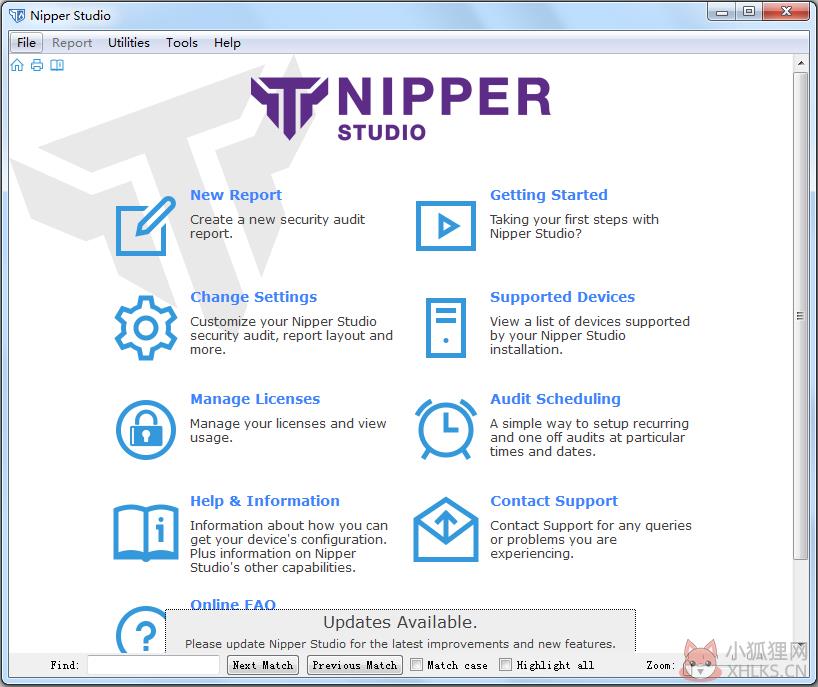The height and width of the screenshot is (687, 818).
Task: Click the scrollbar up arrow
Action: [x=800, y=63]
